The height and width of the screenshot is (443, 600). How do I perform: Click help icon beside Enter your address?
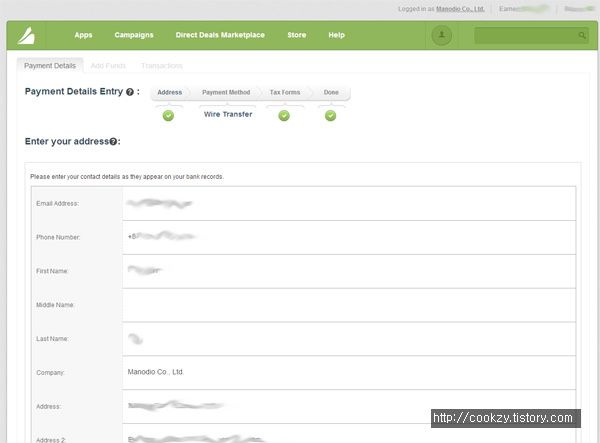coord(113,142)
